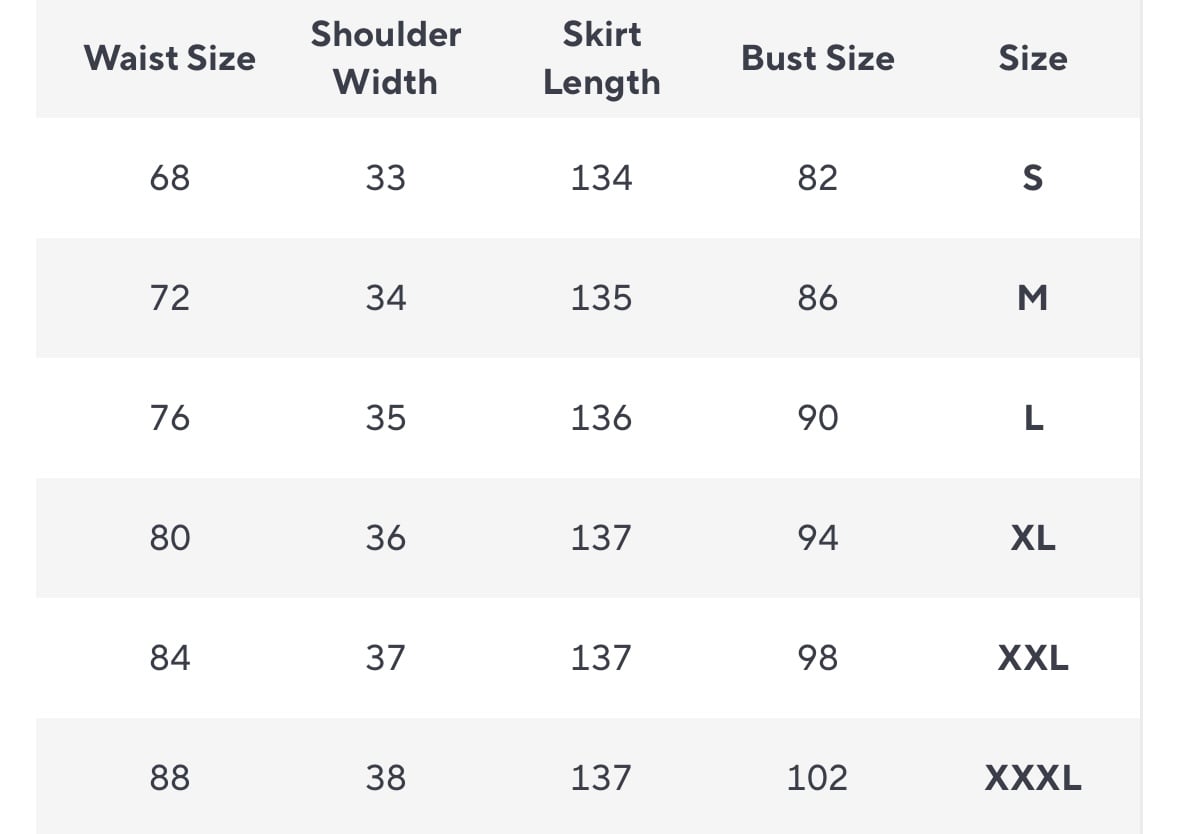The width and height of the screenshot is (1179, 834).
Task: Select waist size value 80
Action: [170, 538]
